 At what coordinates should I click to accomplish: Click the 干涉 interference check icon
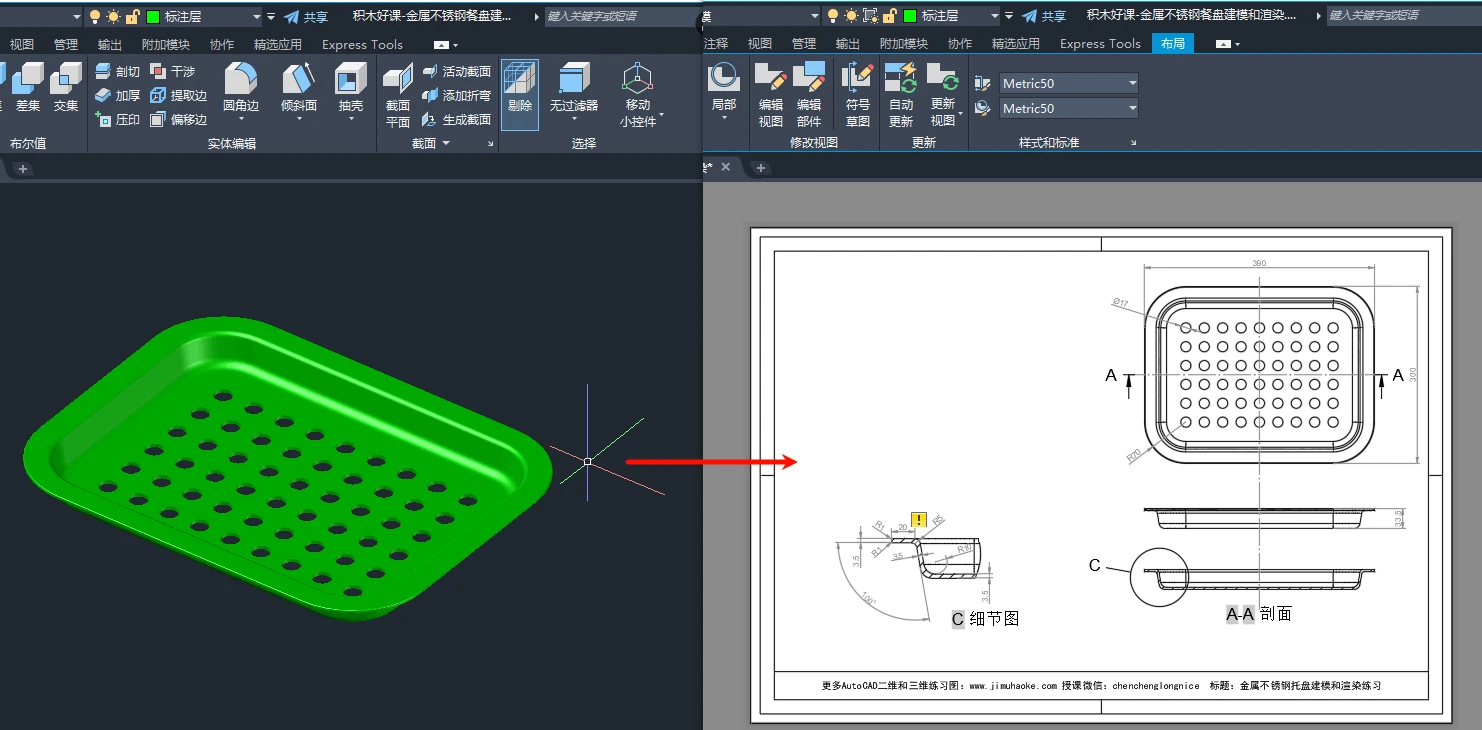(172, 72)
